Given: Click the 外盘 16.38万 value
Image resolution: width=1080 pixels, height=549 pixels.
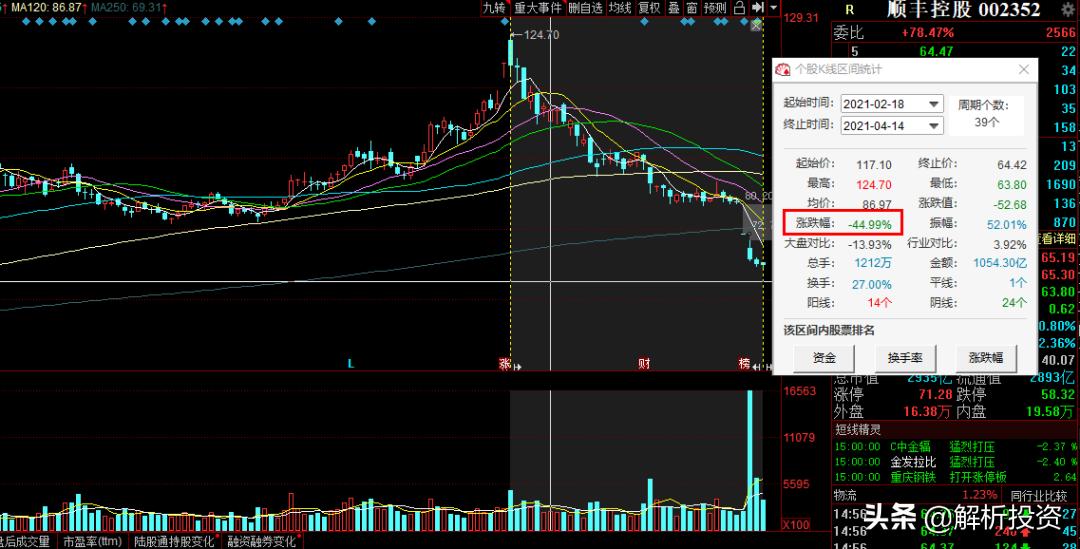Looking at the screenshot, I should click(927, 412).
